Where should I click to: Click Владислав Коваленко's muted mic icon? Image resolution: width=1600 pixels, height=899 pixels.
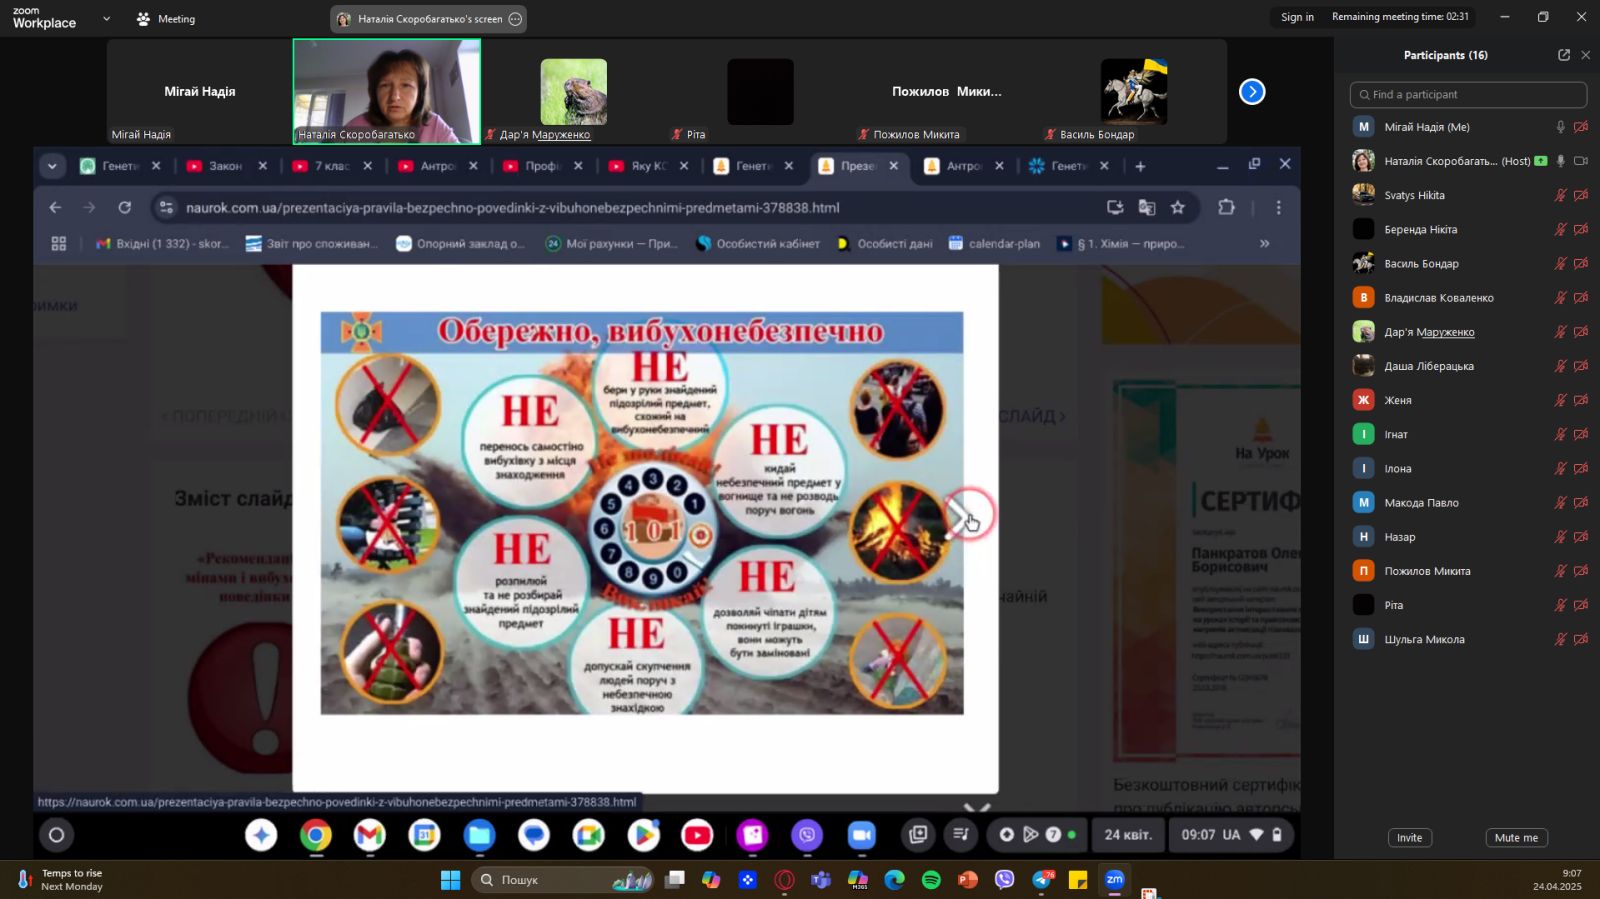1560,297
